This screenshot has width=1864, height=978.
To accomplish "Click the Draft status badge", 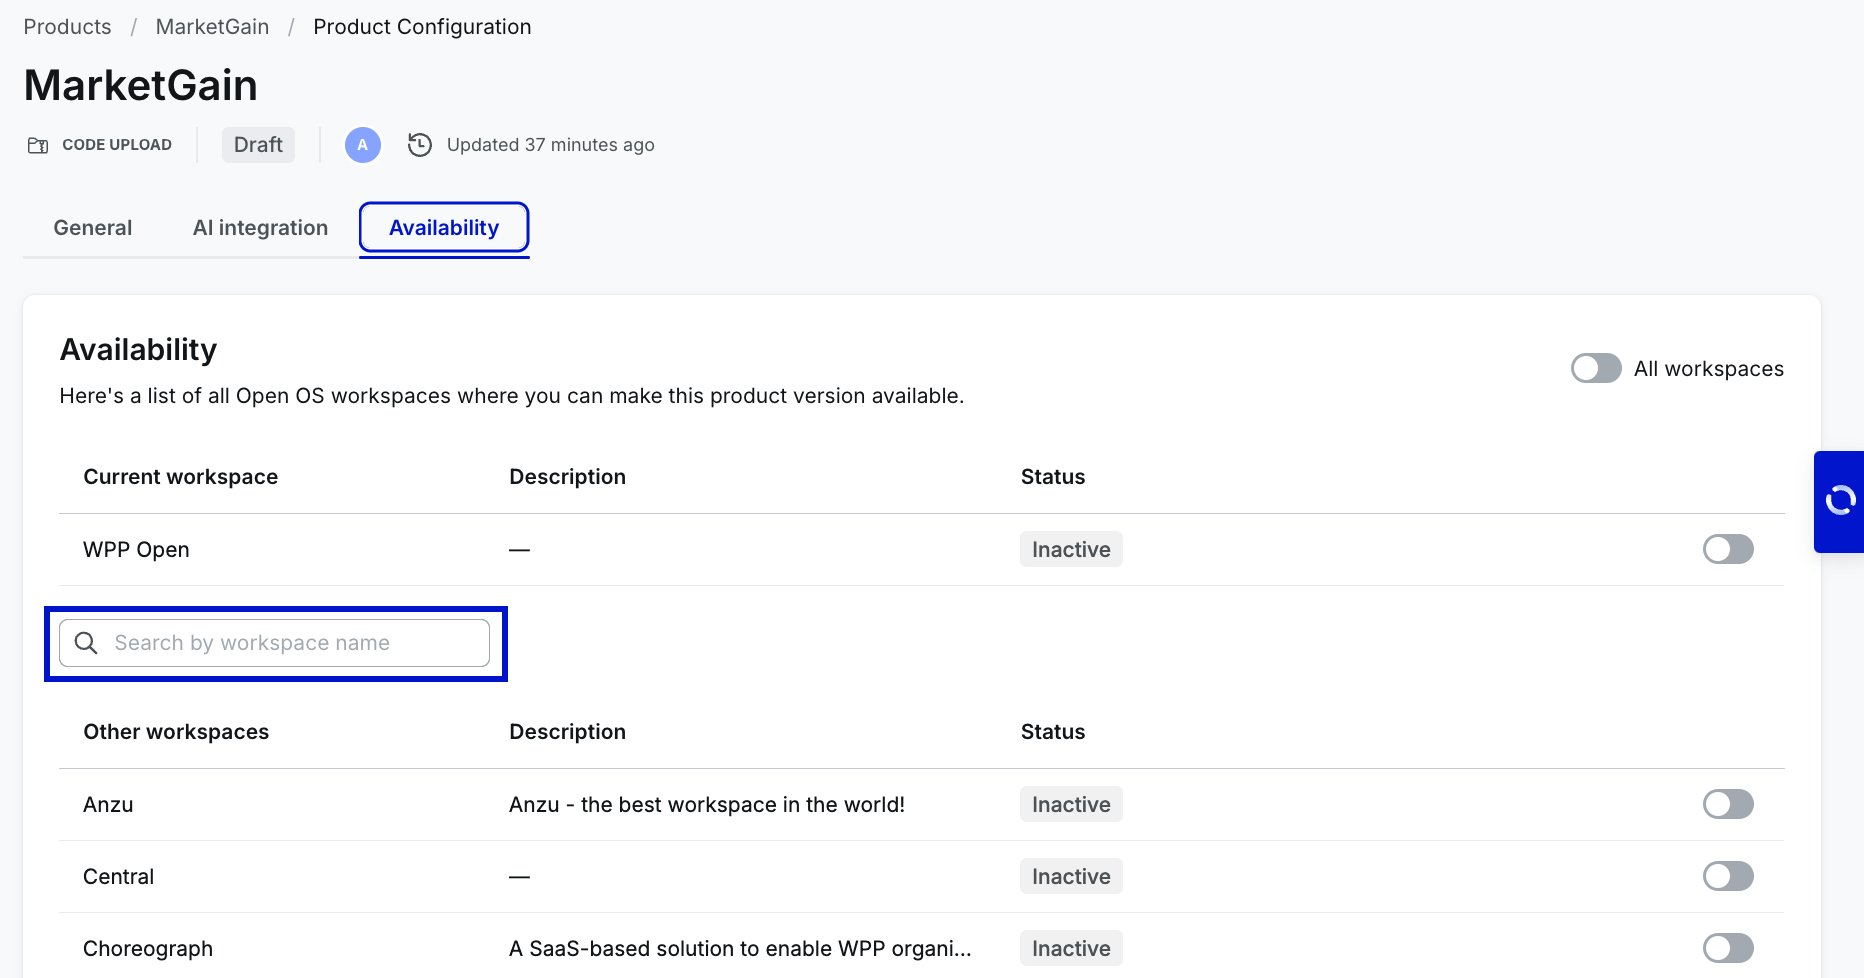I will point(258,145).
